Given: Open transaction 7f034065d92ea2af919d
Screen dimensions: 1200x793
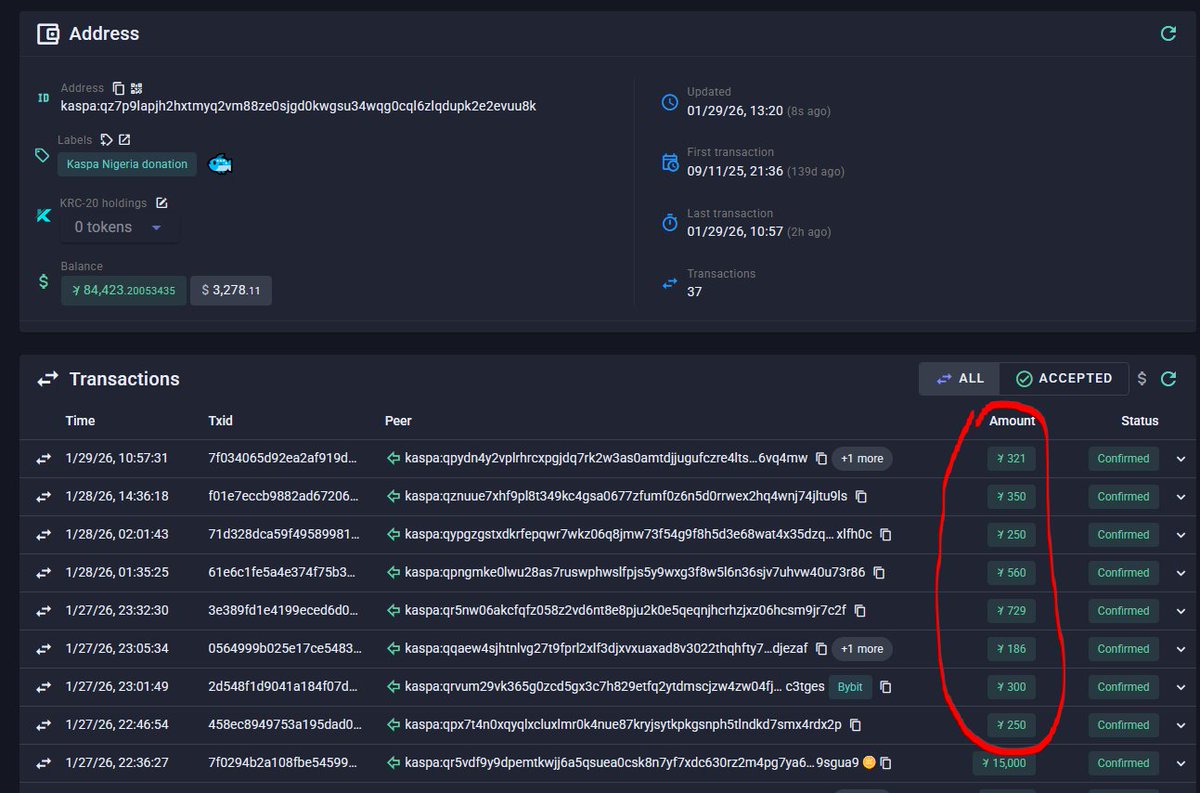Looking at the screenshot, I should (282, 459).
